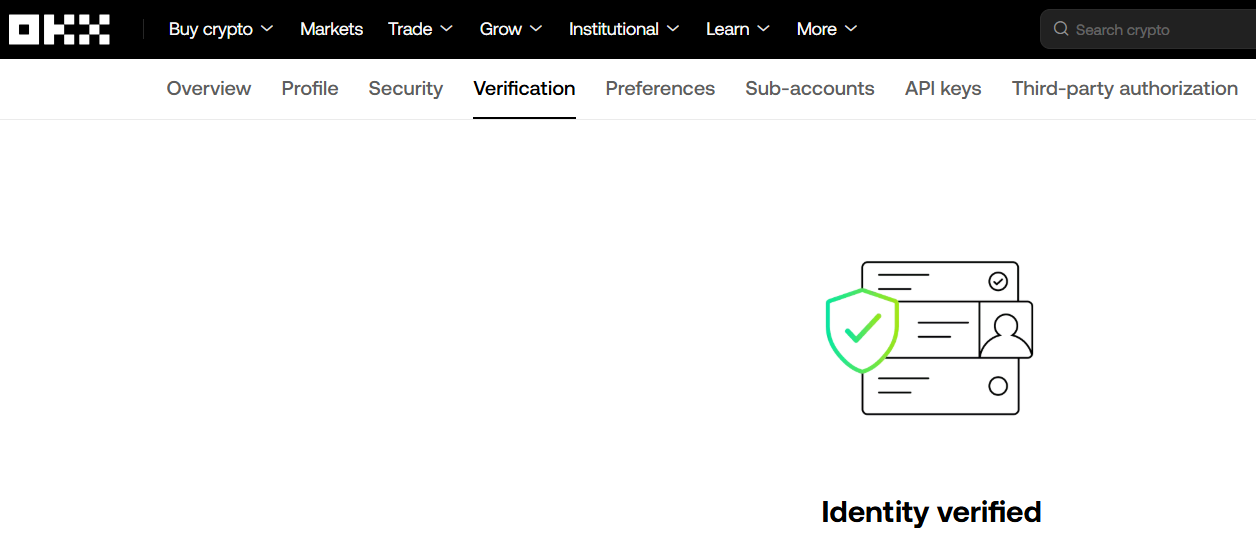Click the Identity verified heading
The height and width of the screenshot is (554, 1256).
point(931,512)
